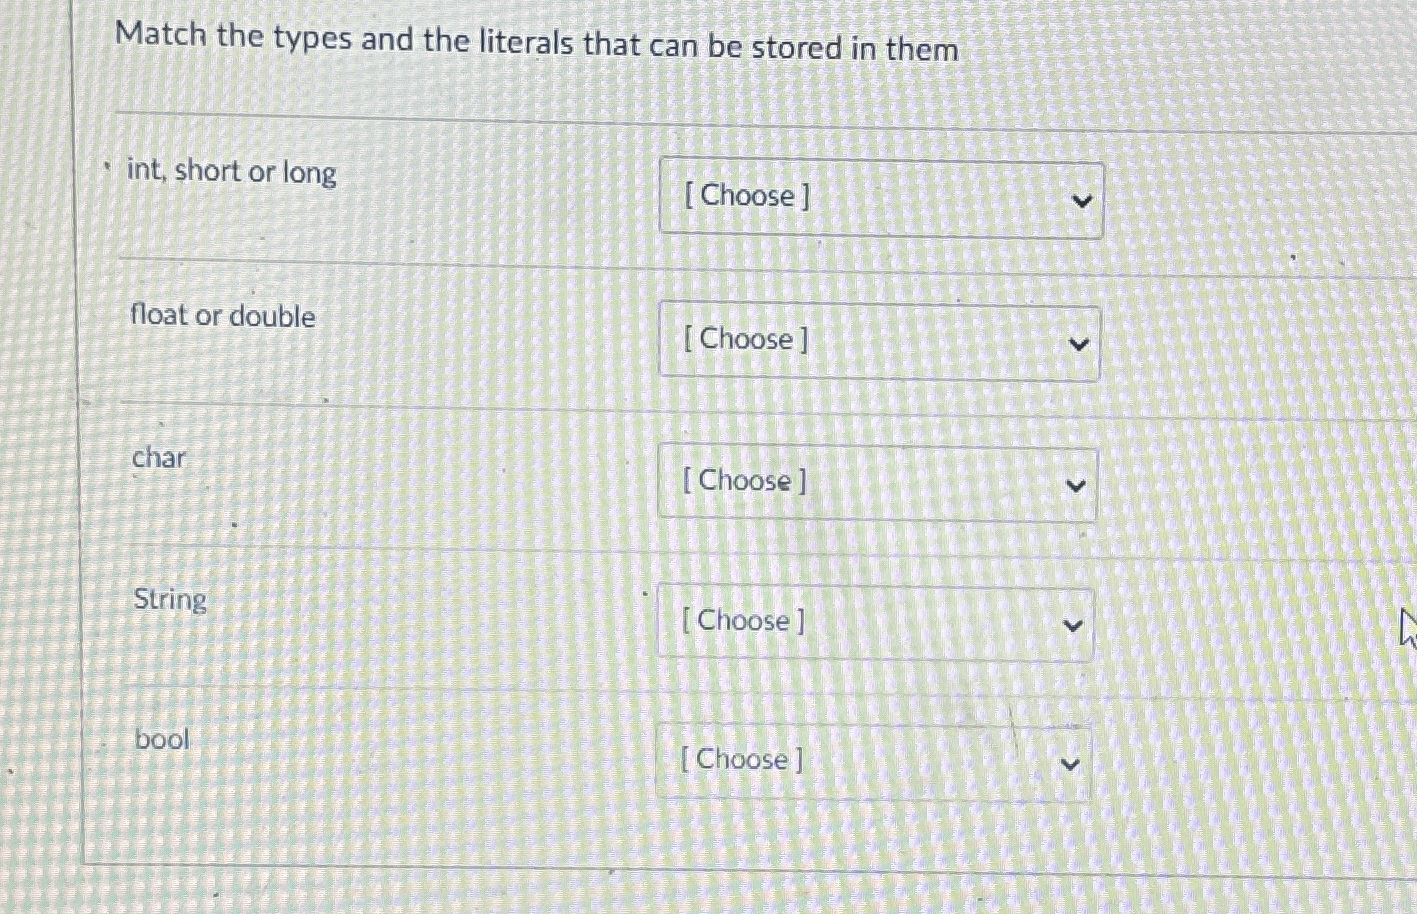The height and width of the screenshot is (914, 1417).
Task: Click the chevron arrow beside the float or double selector
Action: tap(1078, 343)
